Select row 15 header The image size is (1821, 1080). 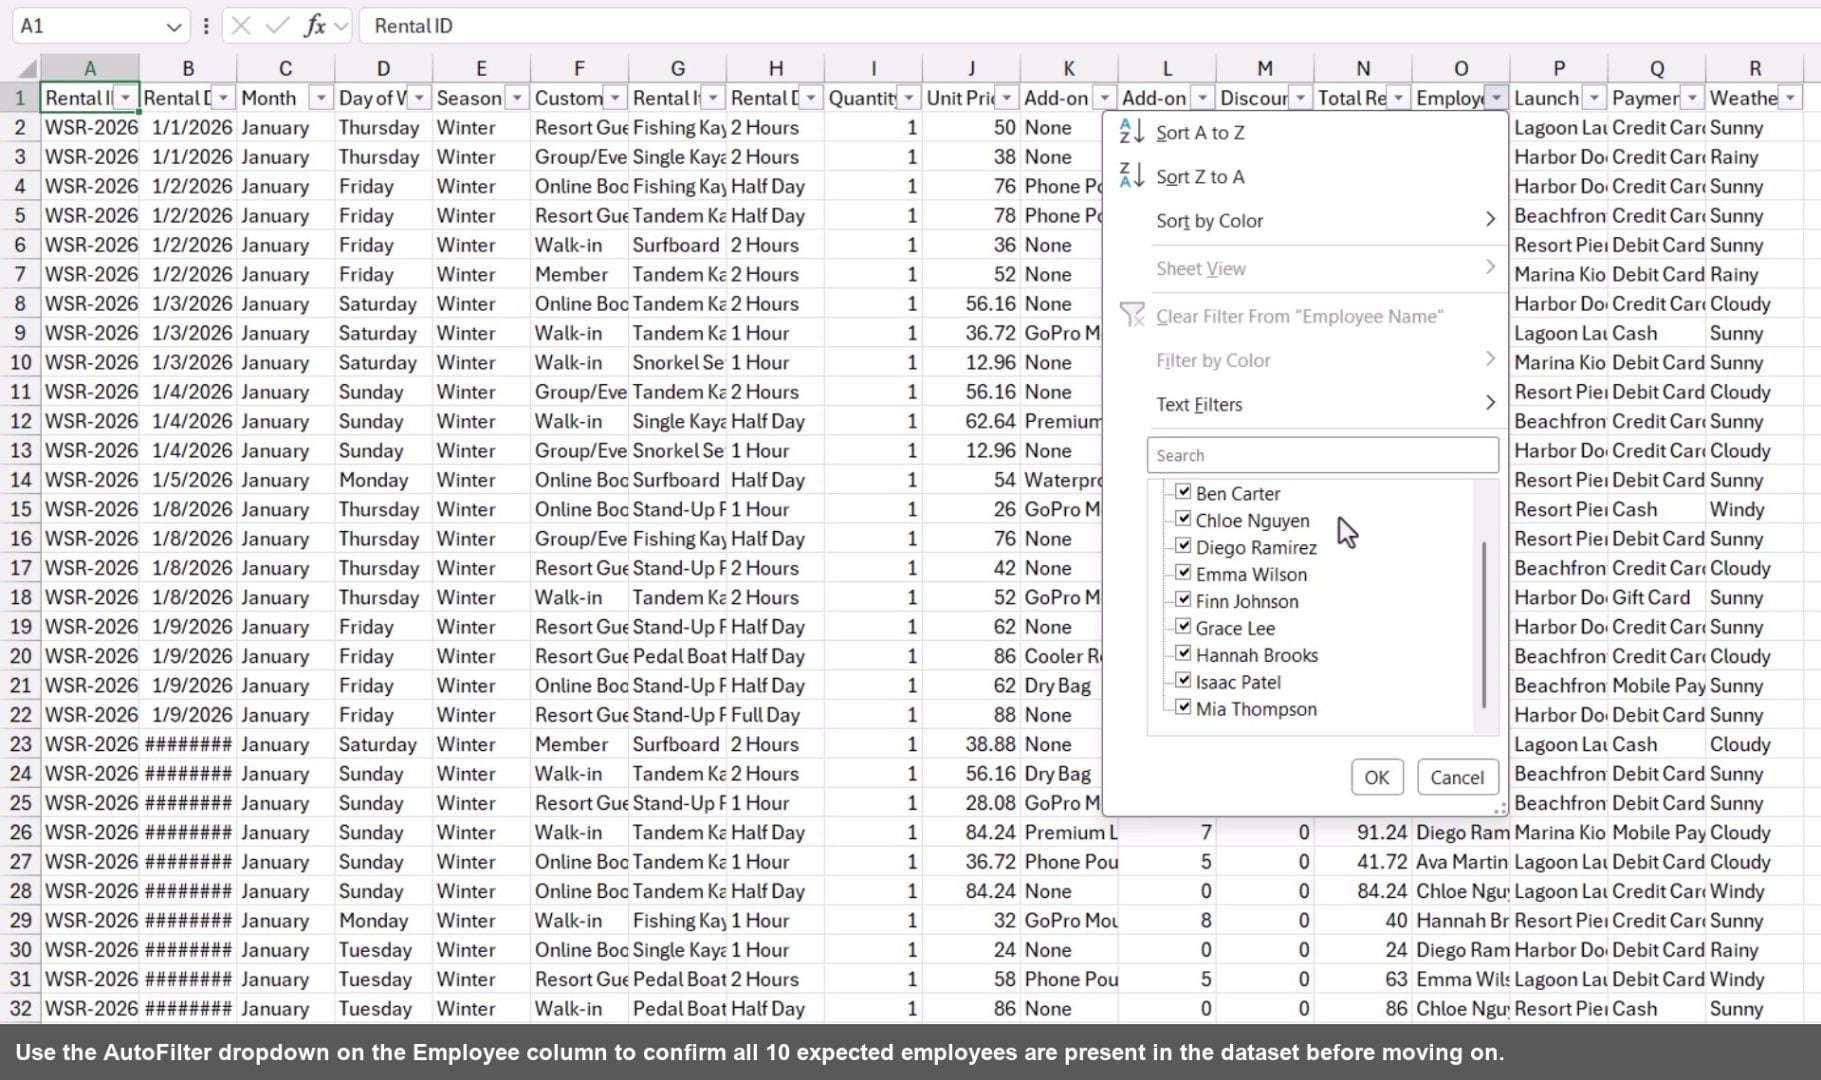[x=20, y=509]
